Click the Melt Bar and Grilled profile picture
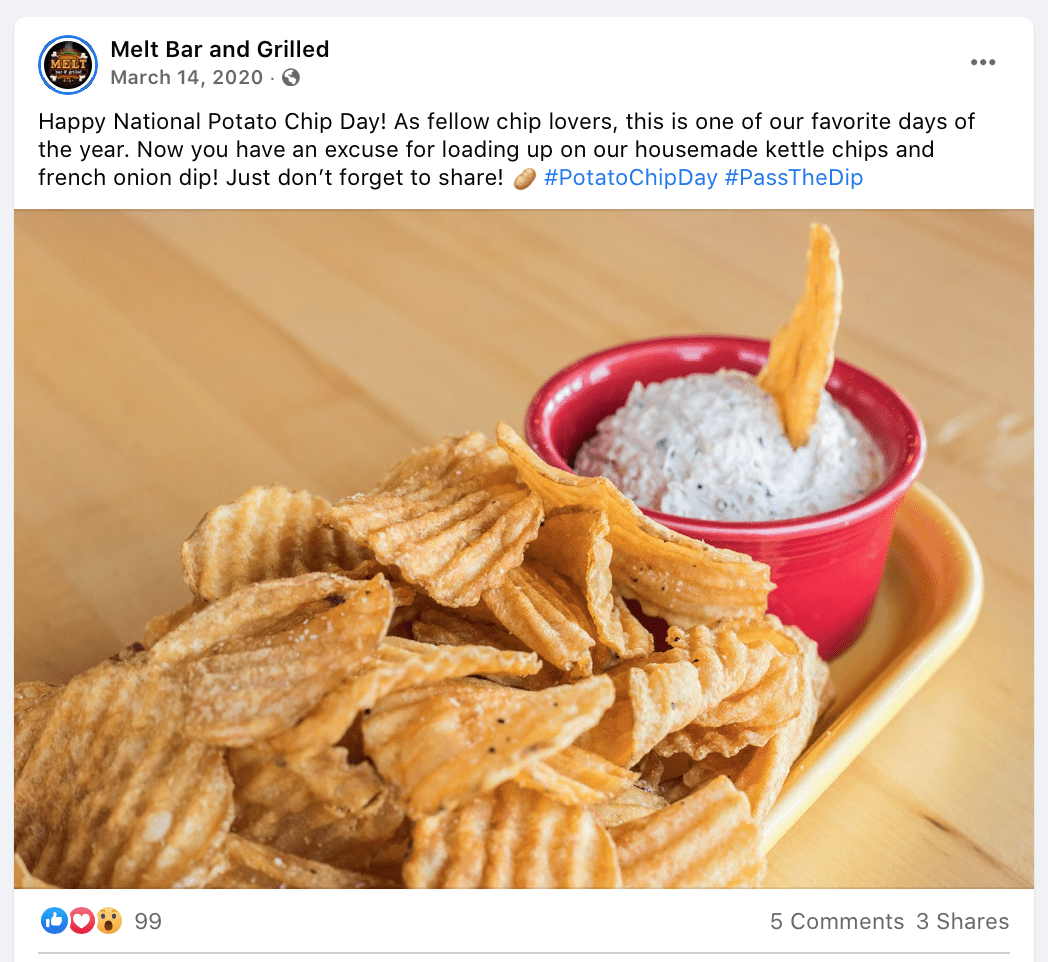This screenshot has width=1048, height=962. click(x=68, y=65)
